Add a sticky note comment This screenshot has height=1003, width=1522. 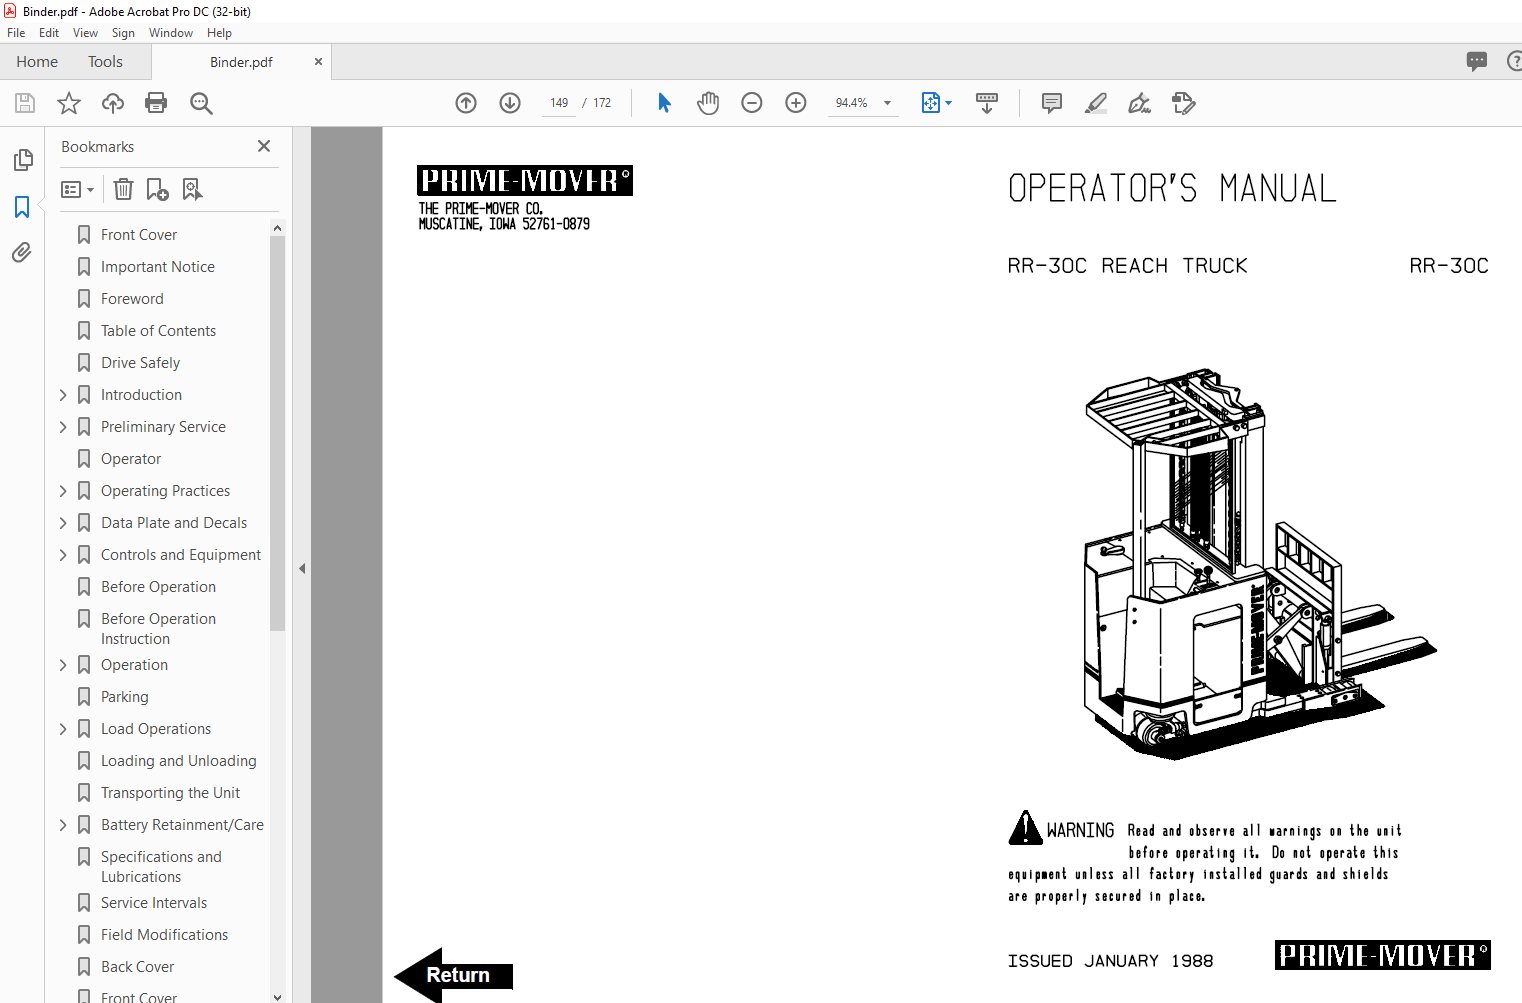[1052, 103]
